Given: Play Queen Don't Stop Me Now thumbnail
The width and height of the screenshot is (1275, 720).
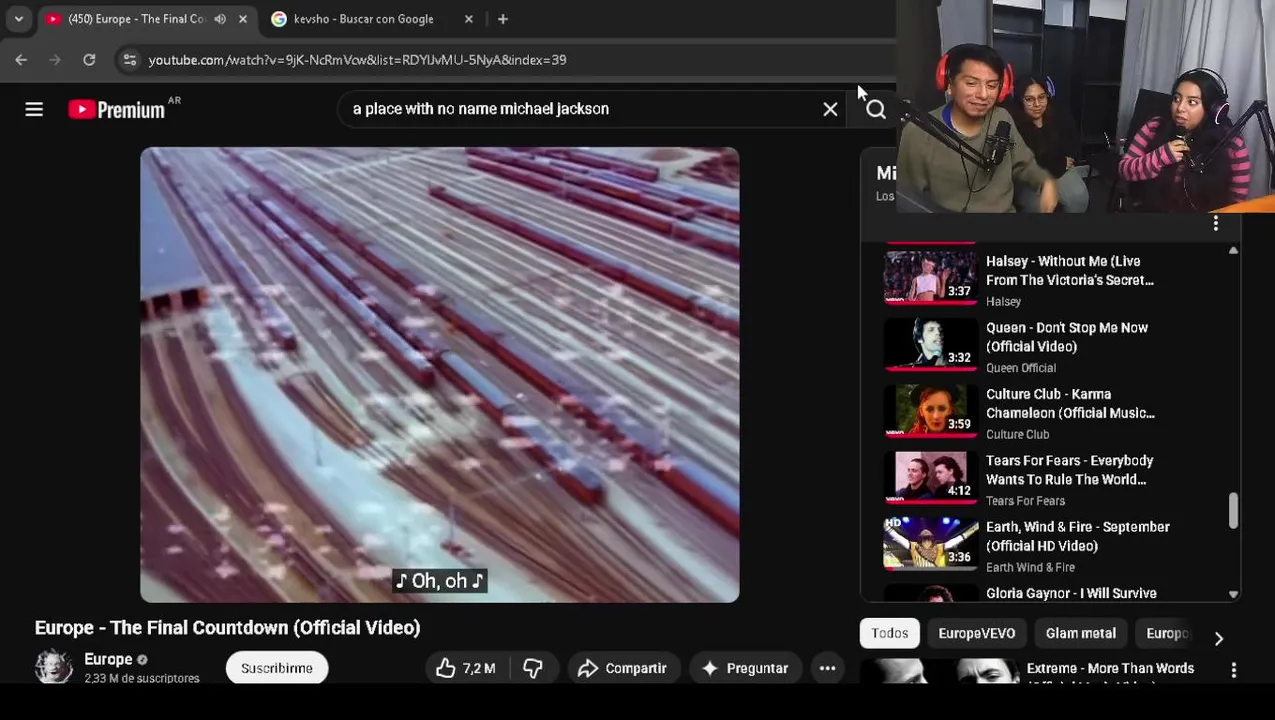Looking at the screenshot, I should [x=930, y=345].
